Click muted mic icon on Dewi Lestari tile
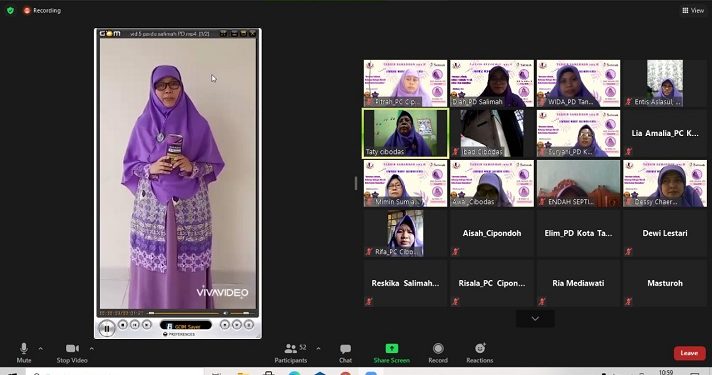 coord(628,251)
